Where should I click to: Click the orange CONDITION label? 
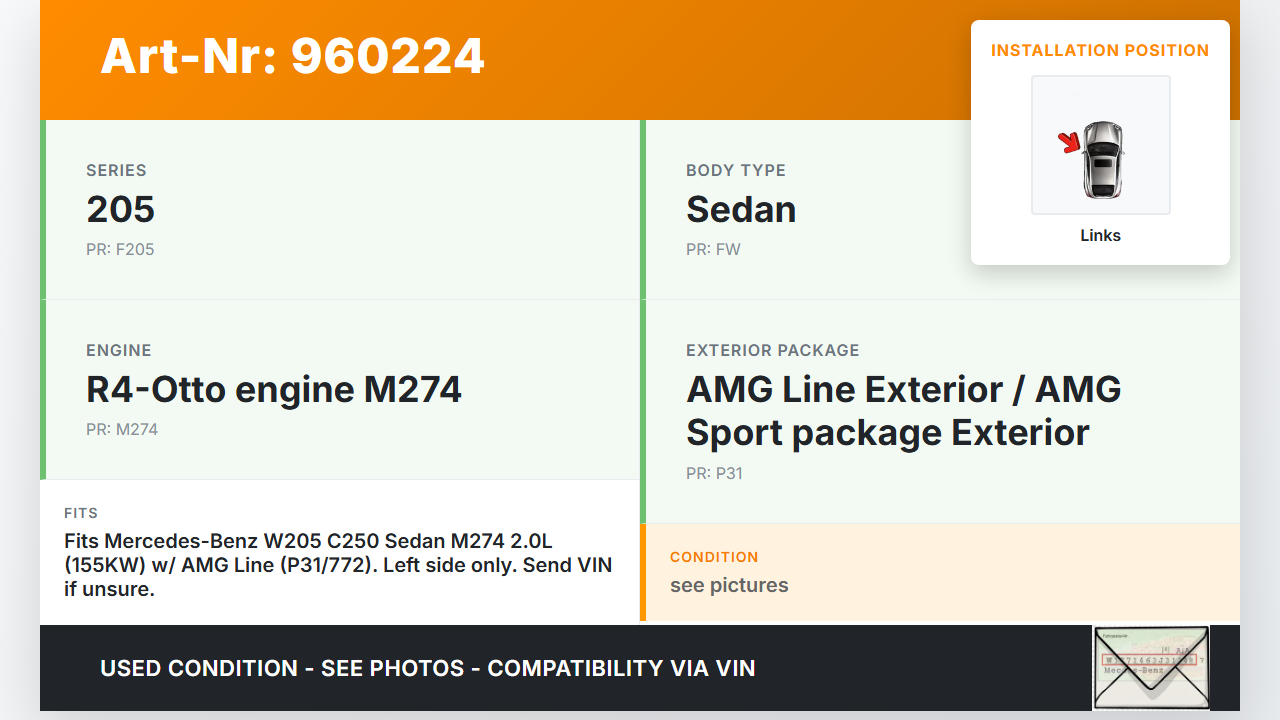pos(714,557)
